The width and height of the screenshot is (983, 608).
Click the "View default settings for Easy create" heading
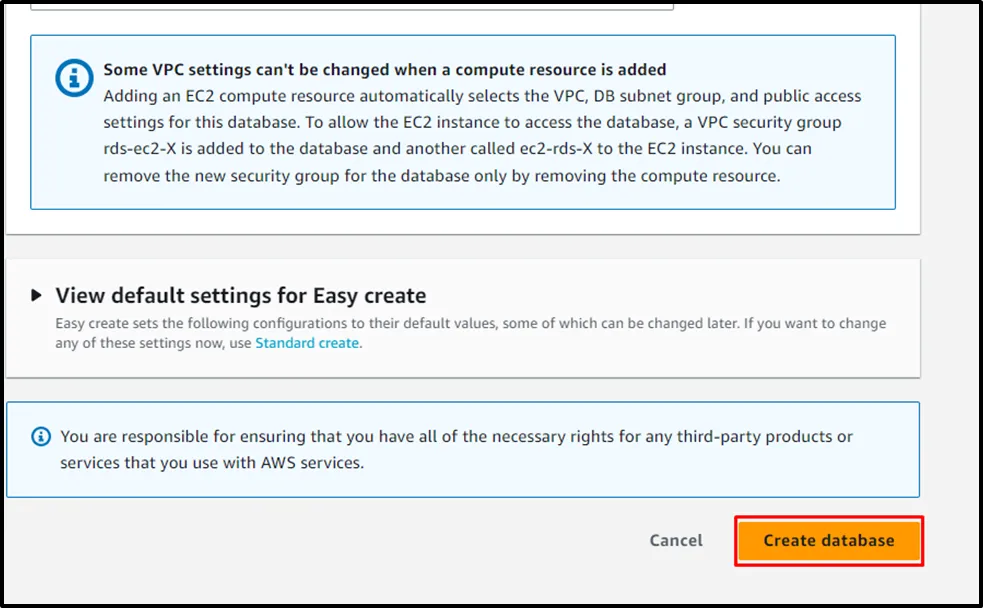(240, 295)
